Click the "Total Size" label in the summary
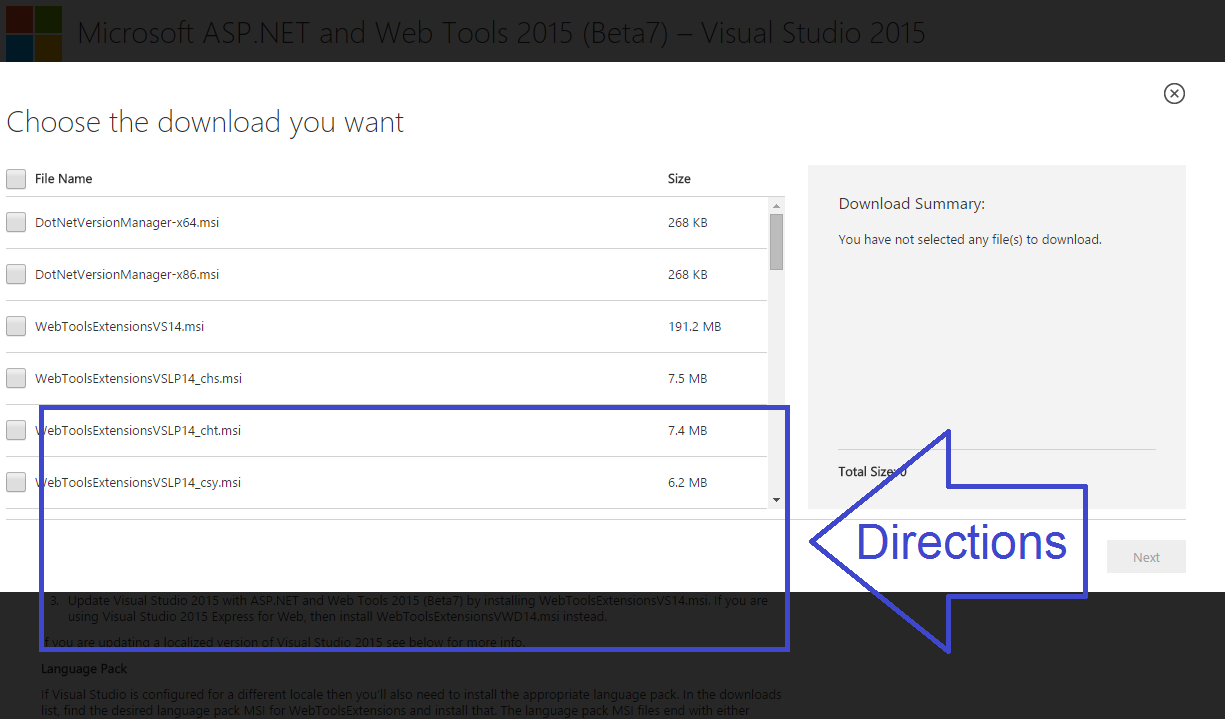Viewport: 1225px width, 719px height. pyautogui.click(x=868, y=471)
